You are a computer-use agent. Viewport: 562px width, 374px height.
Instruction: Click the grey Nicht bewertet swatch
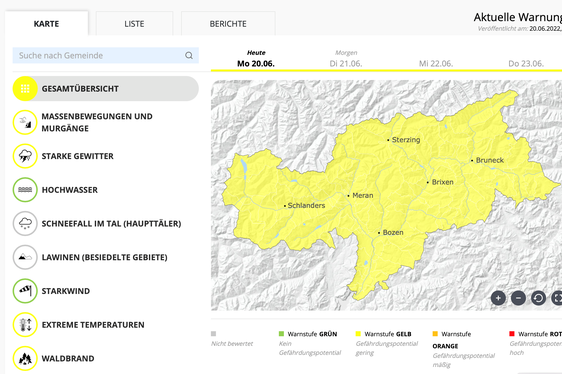click(214, 334)
